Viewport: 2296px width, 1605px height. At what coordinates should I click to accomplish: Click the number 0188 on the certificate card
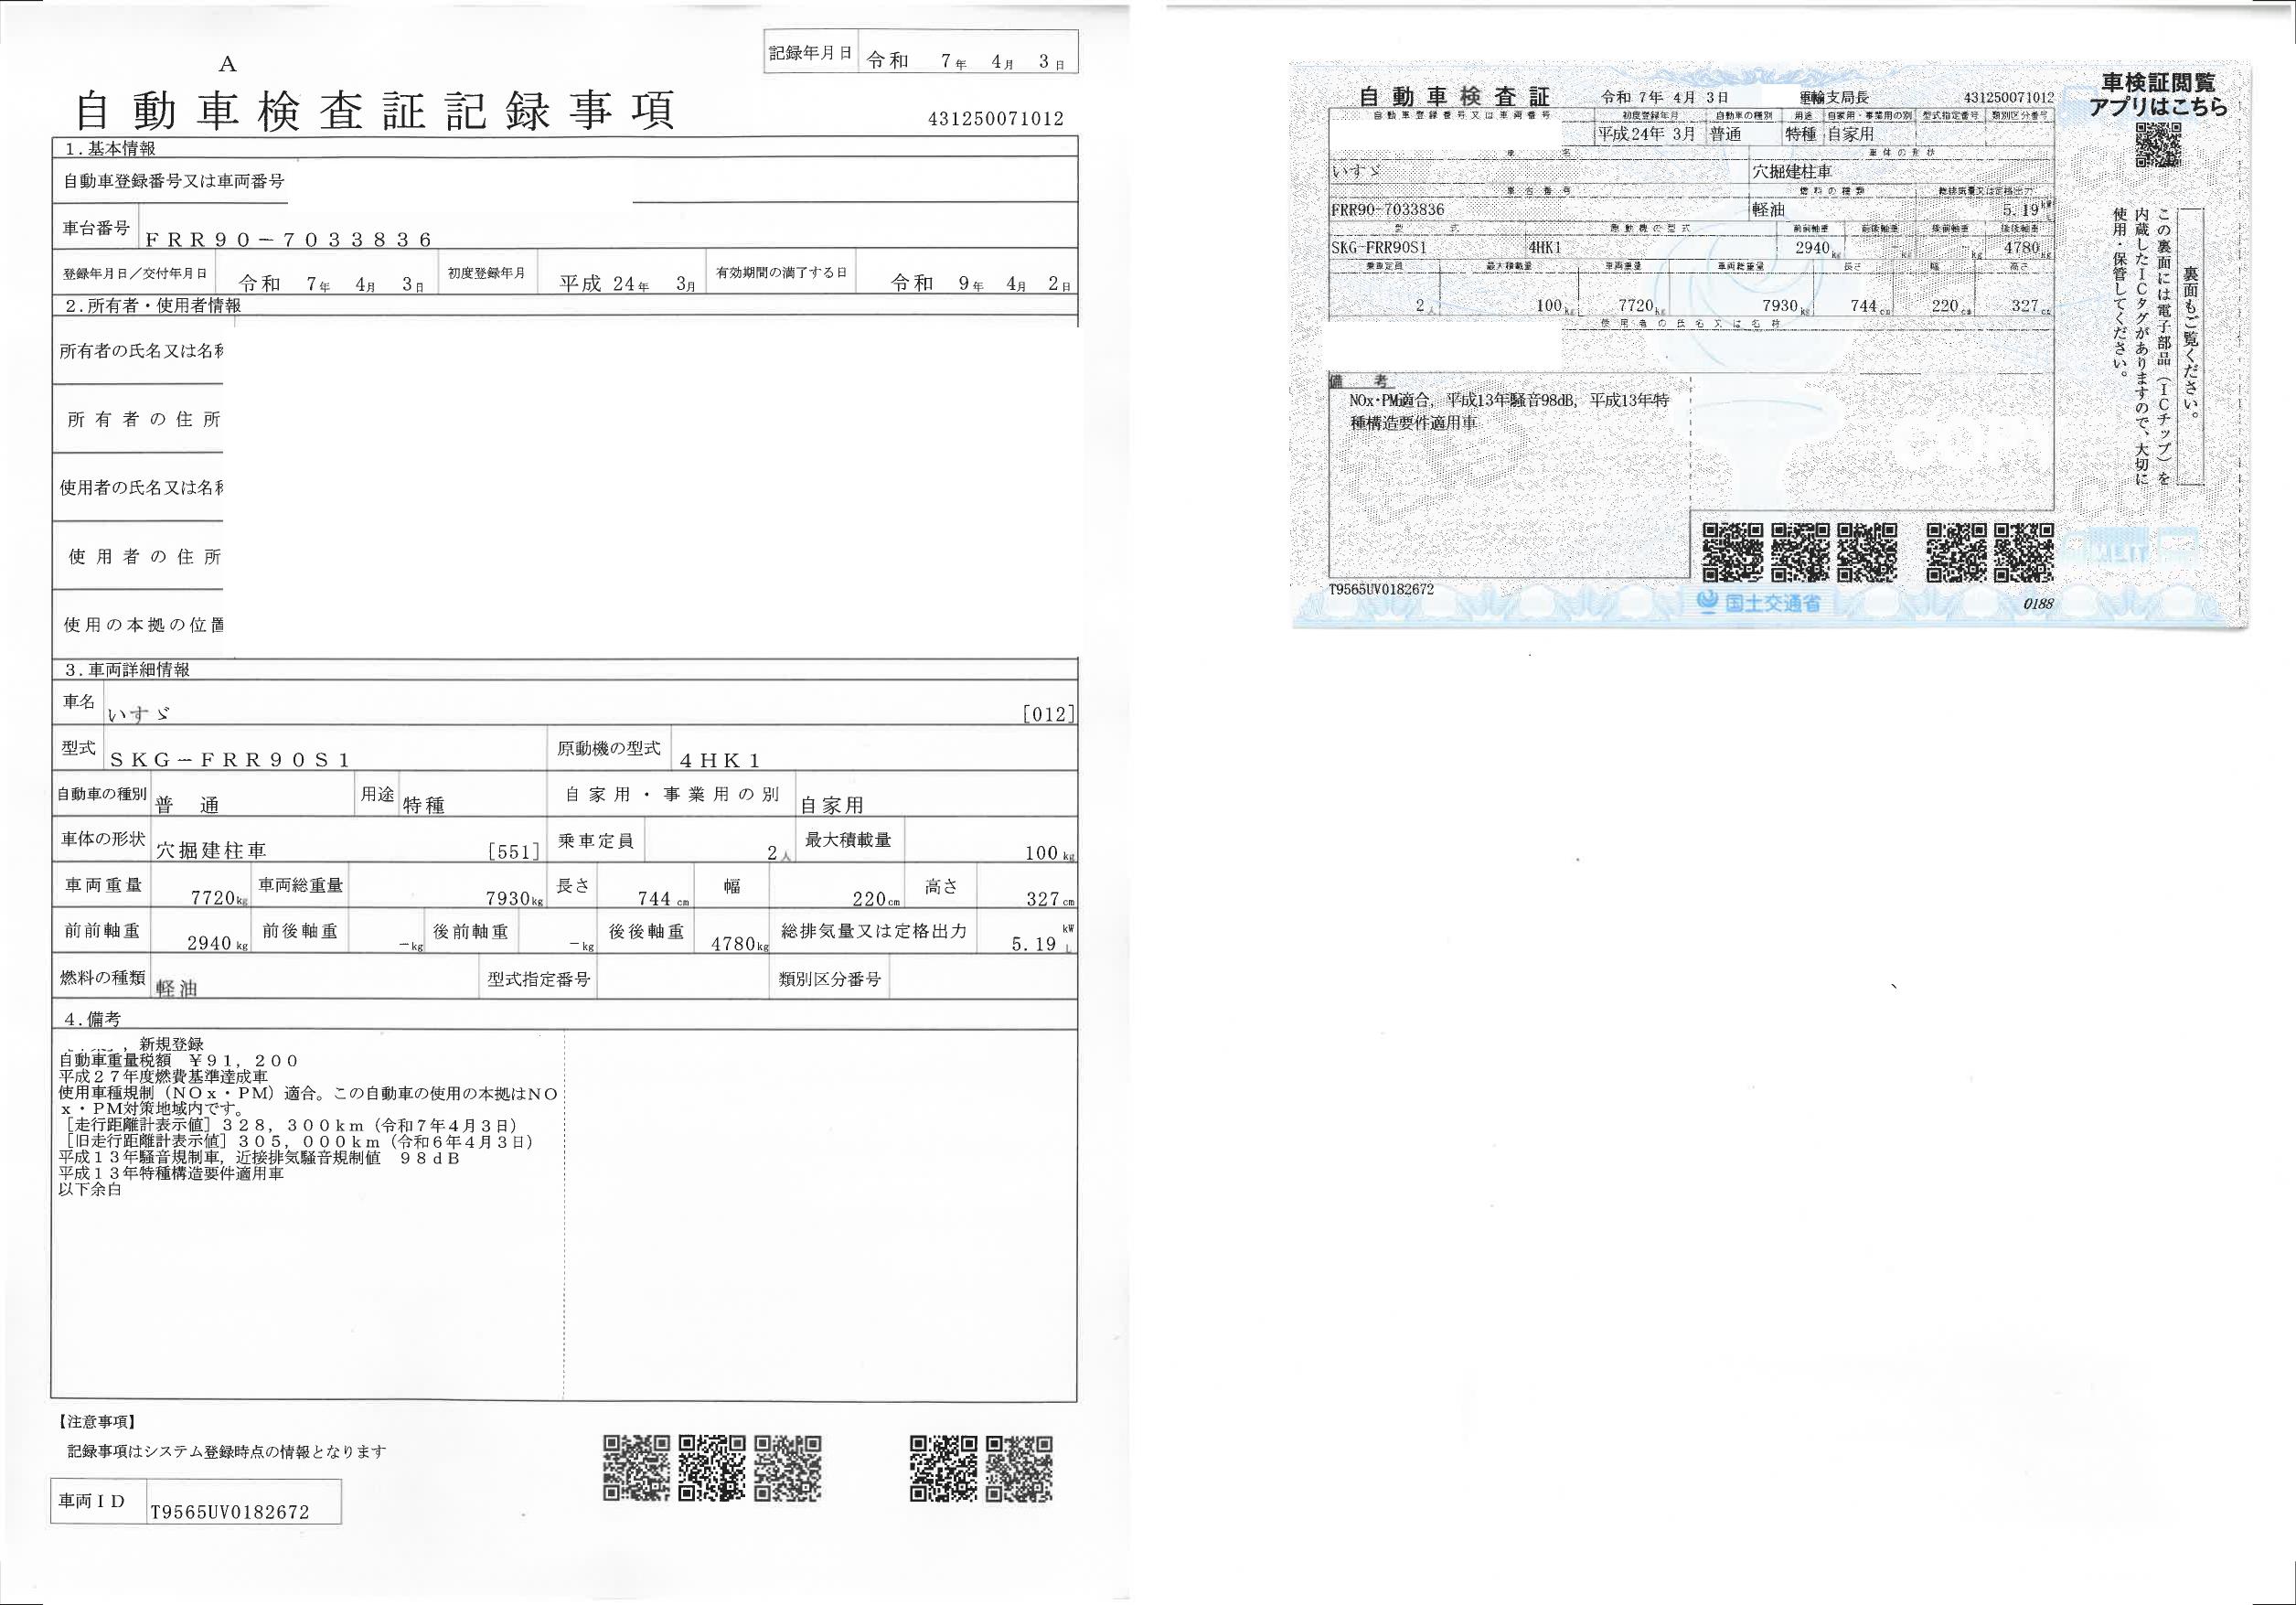[2038, 603]
